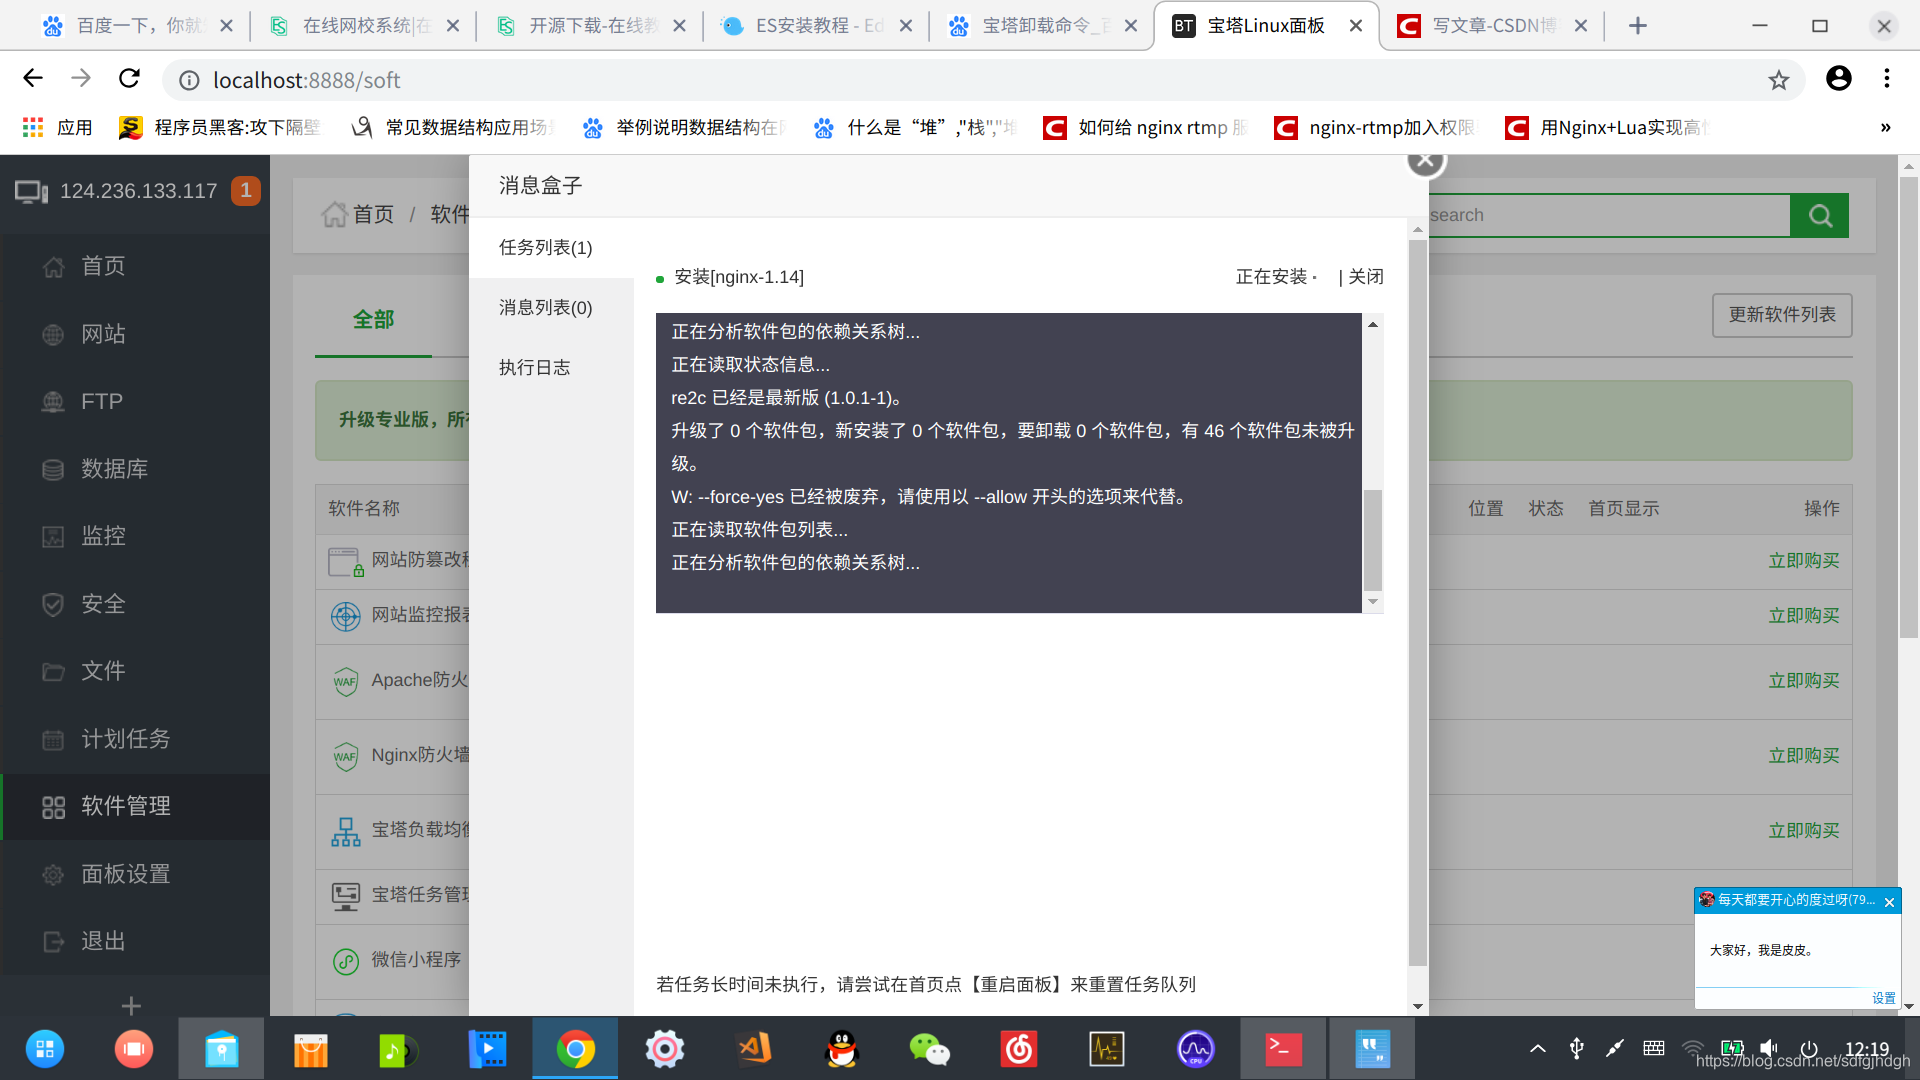Screen dimensions: 1920x1080
Task: Bookmark this page with the star icon
Action: tap(1778, 80)
